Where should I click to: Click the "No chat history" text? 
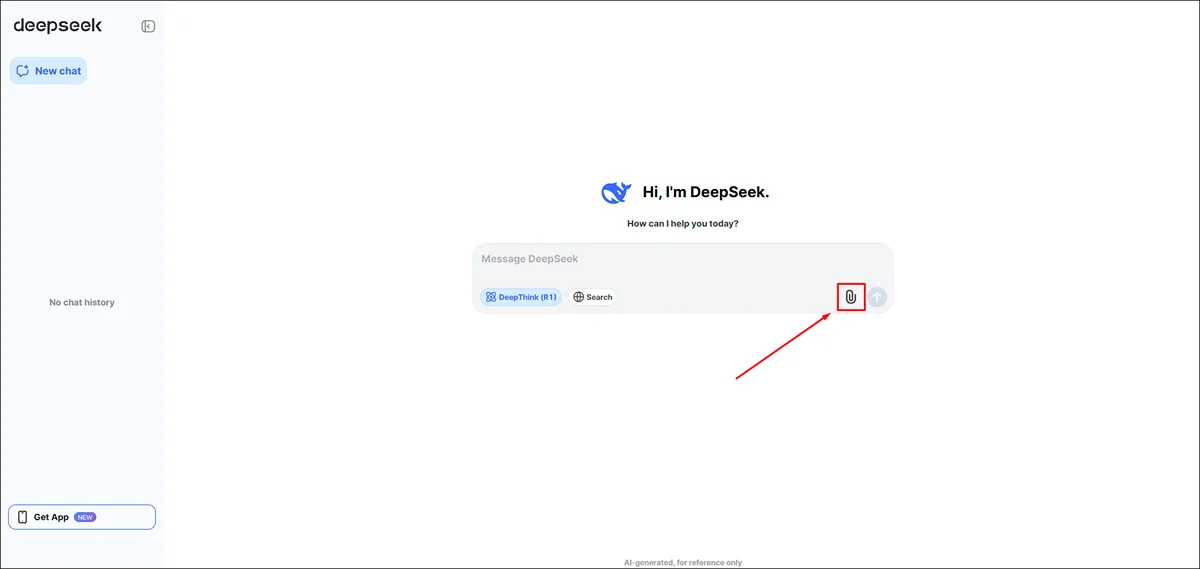[82, 302]
